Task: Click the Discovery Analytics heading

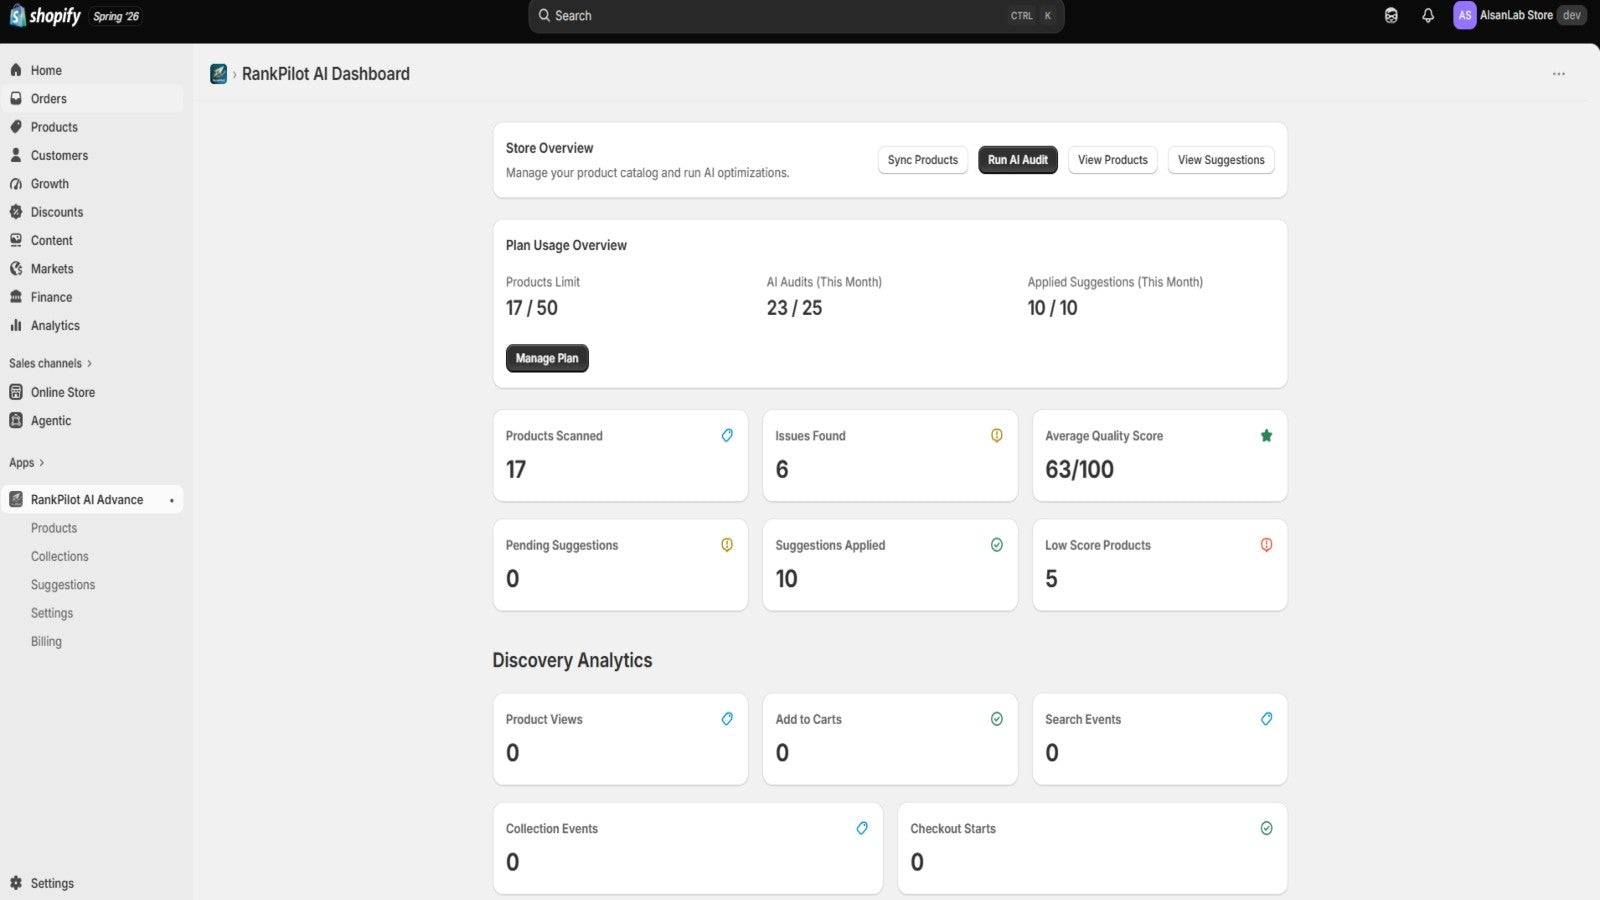Action: click(572, 660)
